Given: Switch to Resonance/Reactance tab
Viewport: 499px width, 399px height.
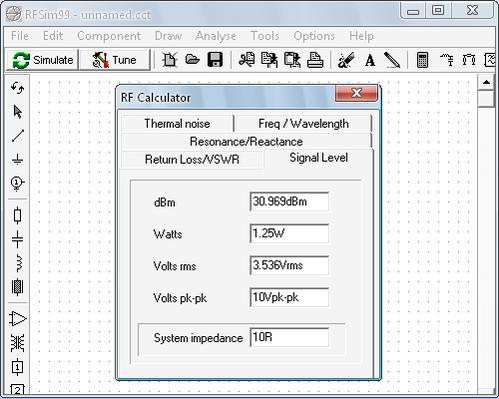Looking at the screenshot, I should tap(246, 141).
